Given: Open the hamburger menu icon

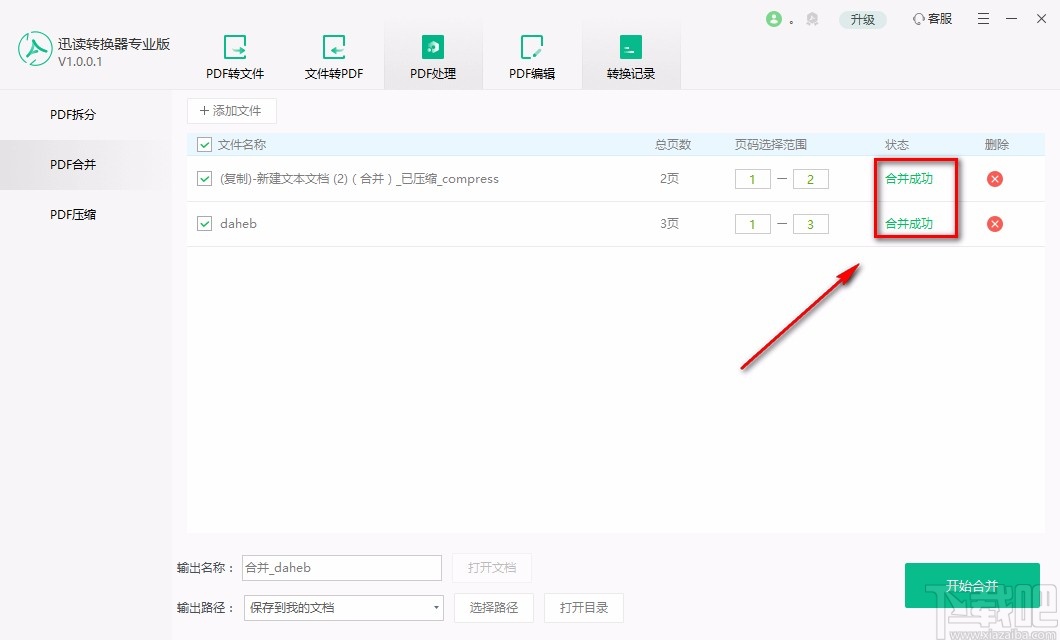Looking at the screenshot, I should (x=982, y=18).
